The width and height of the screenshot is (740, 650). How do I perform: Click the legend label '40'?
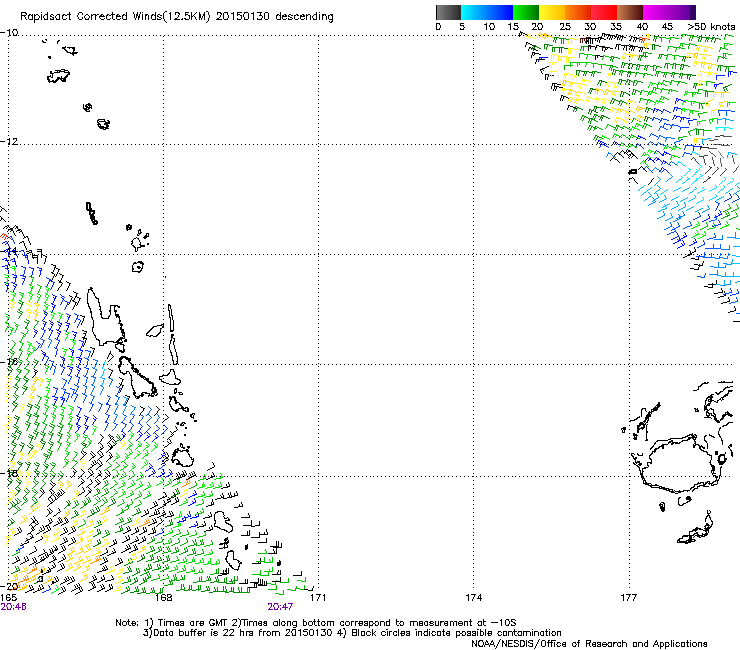[x=642, y=27]
